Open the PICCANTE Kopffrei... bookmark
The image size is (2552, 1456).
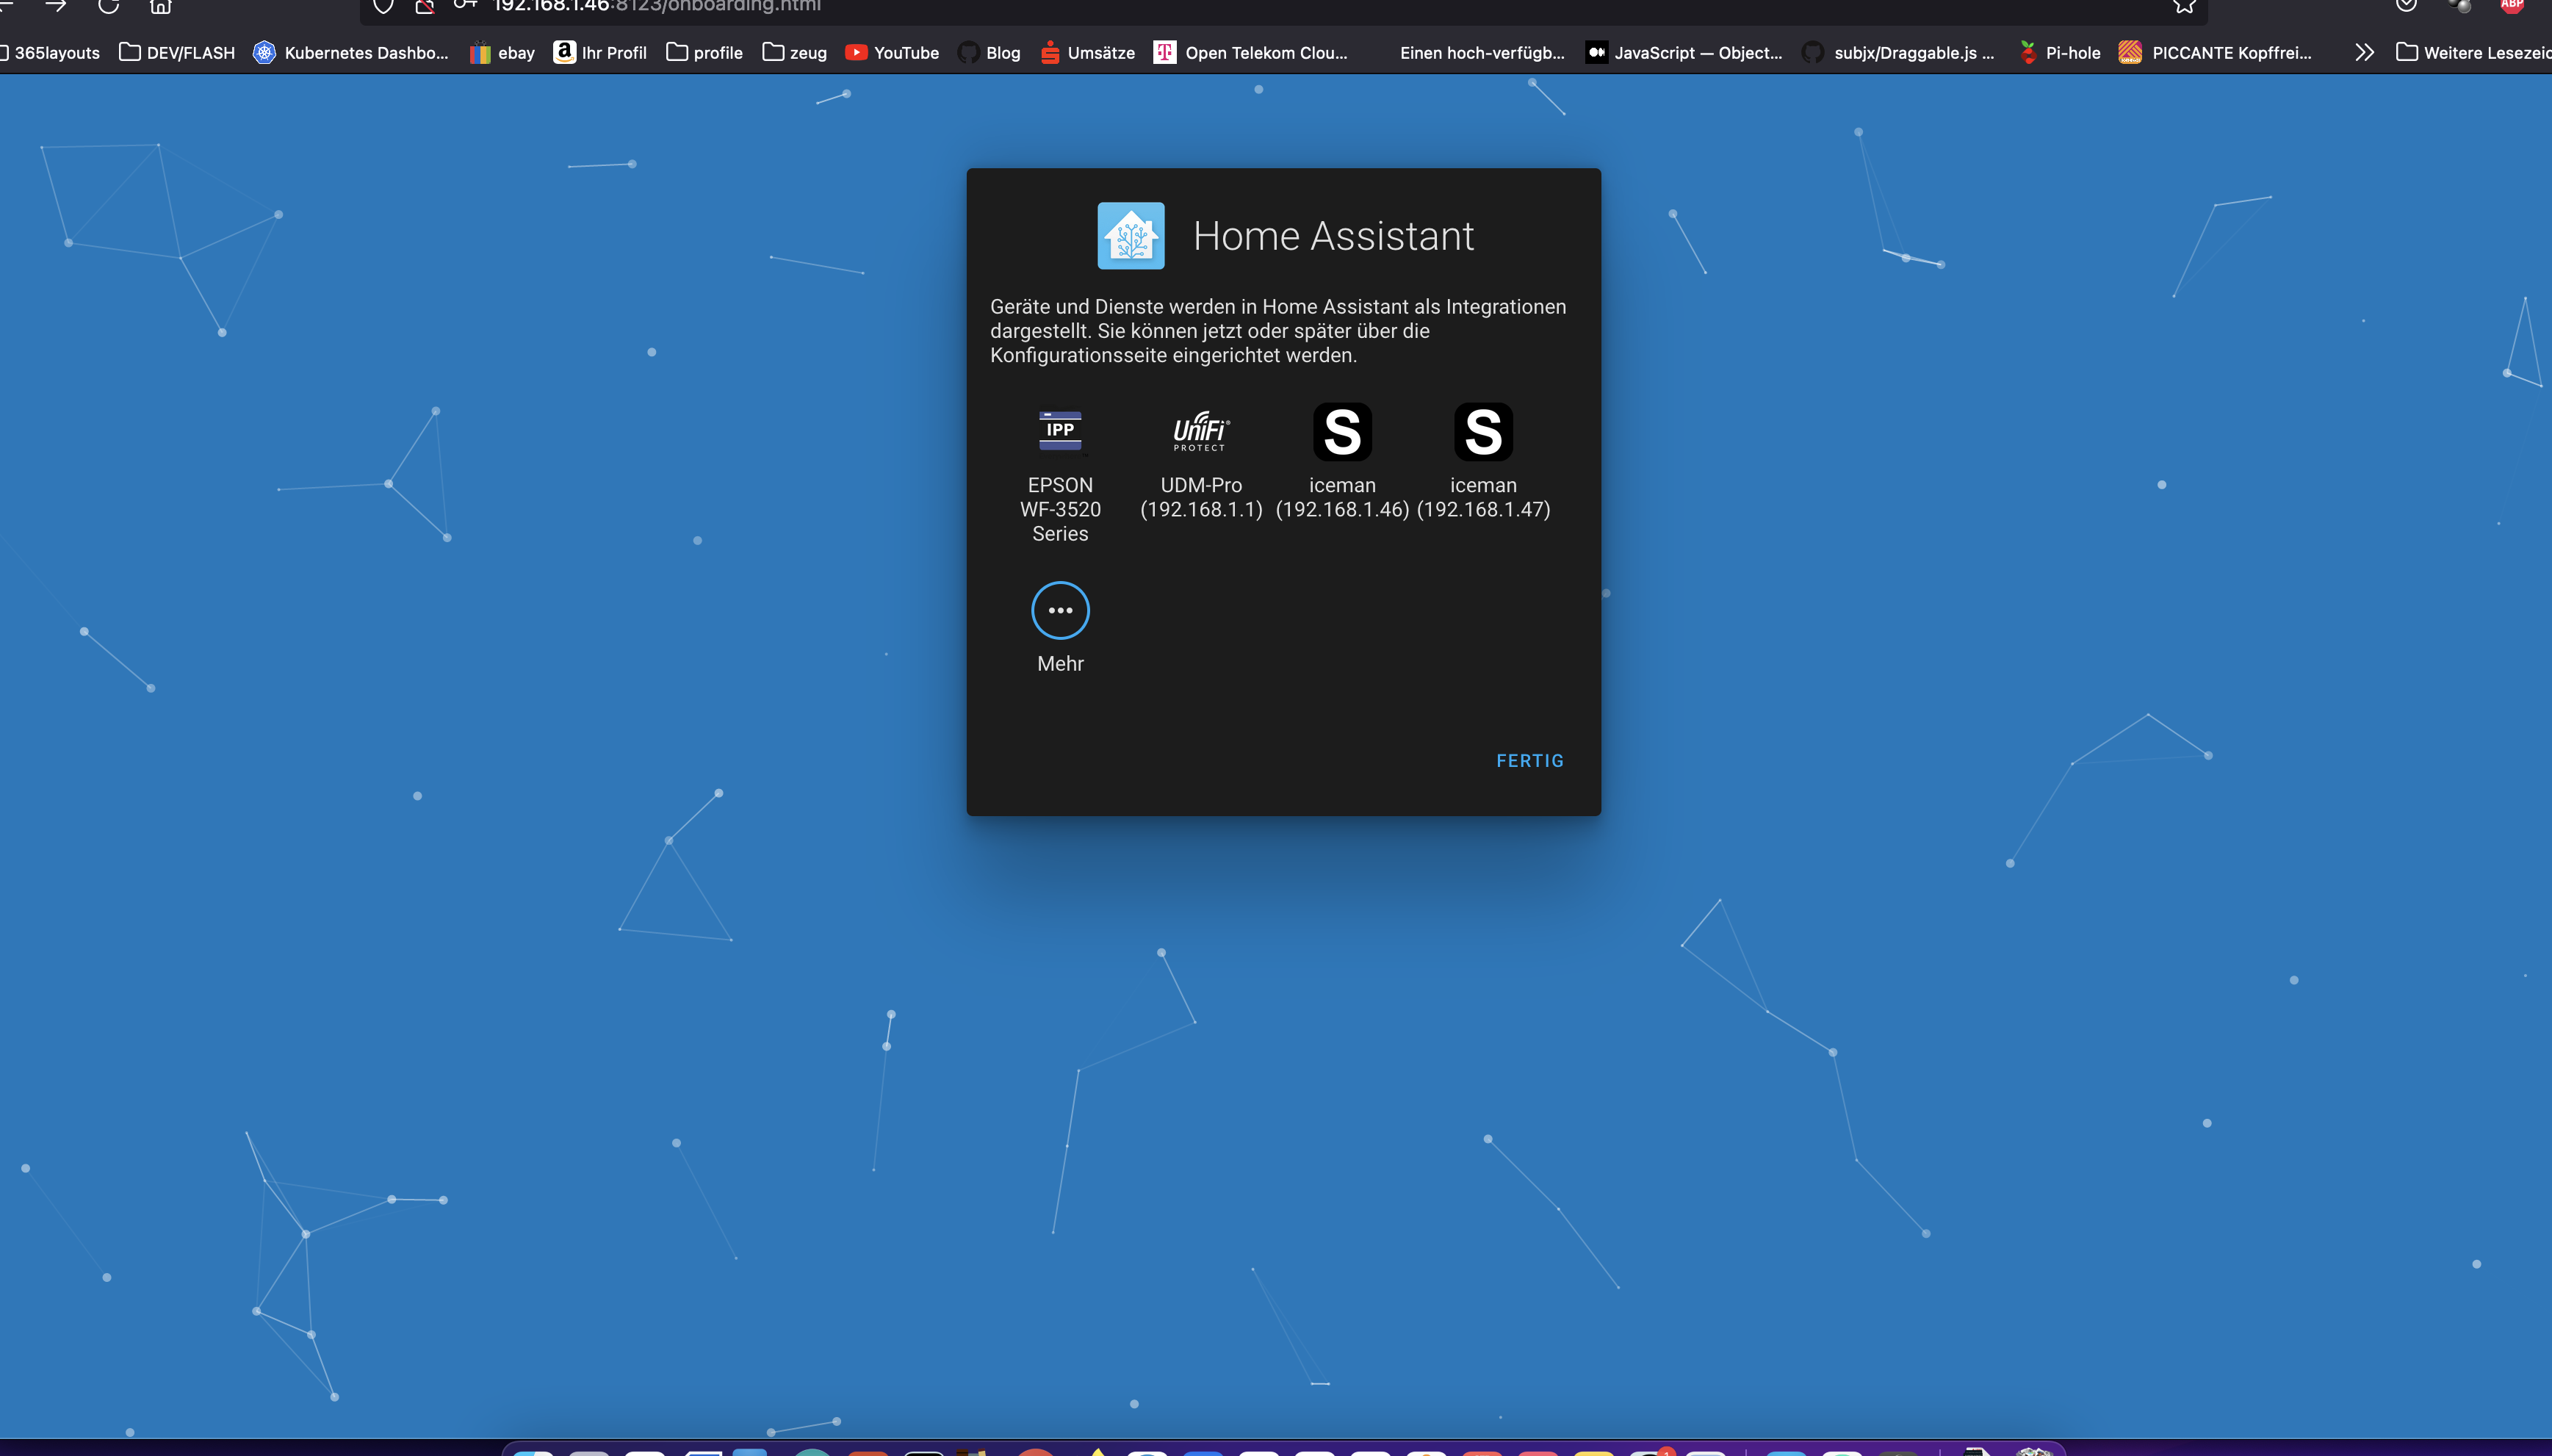click(2216, 53)
